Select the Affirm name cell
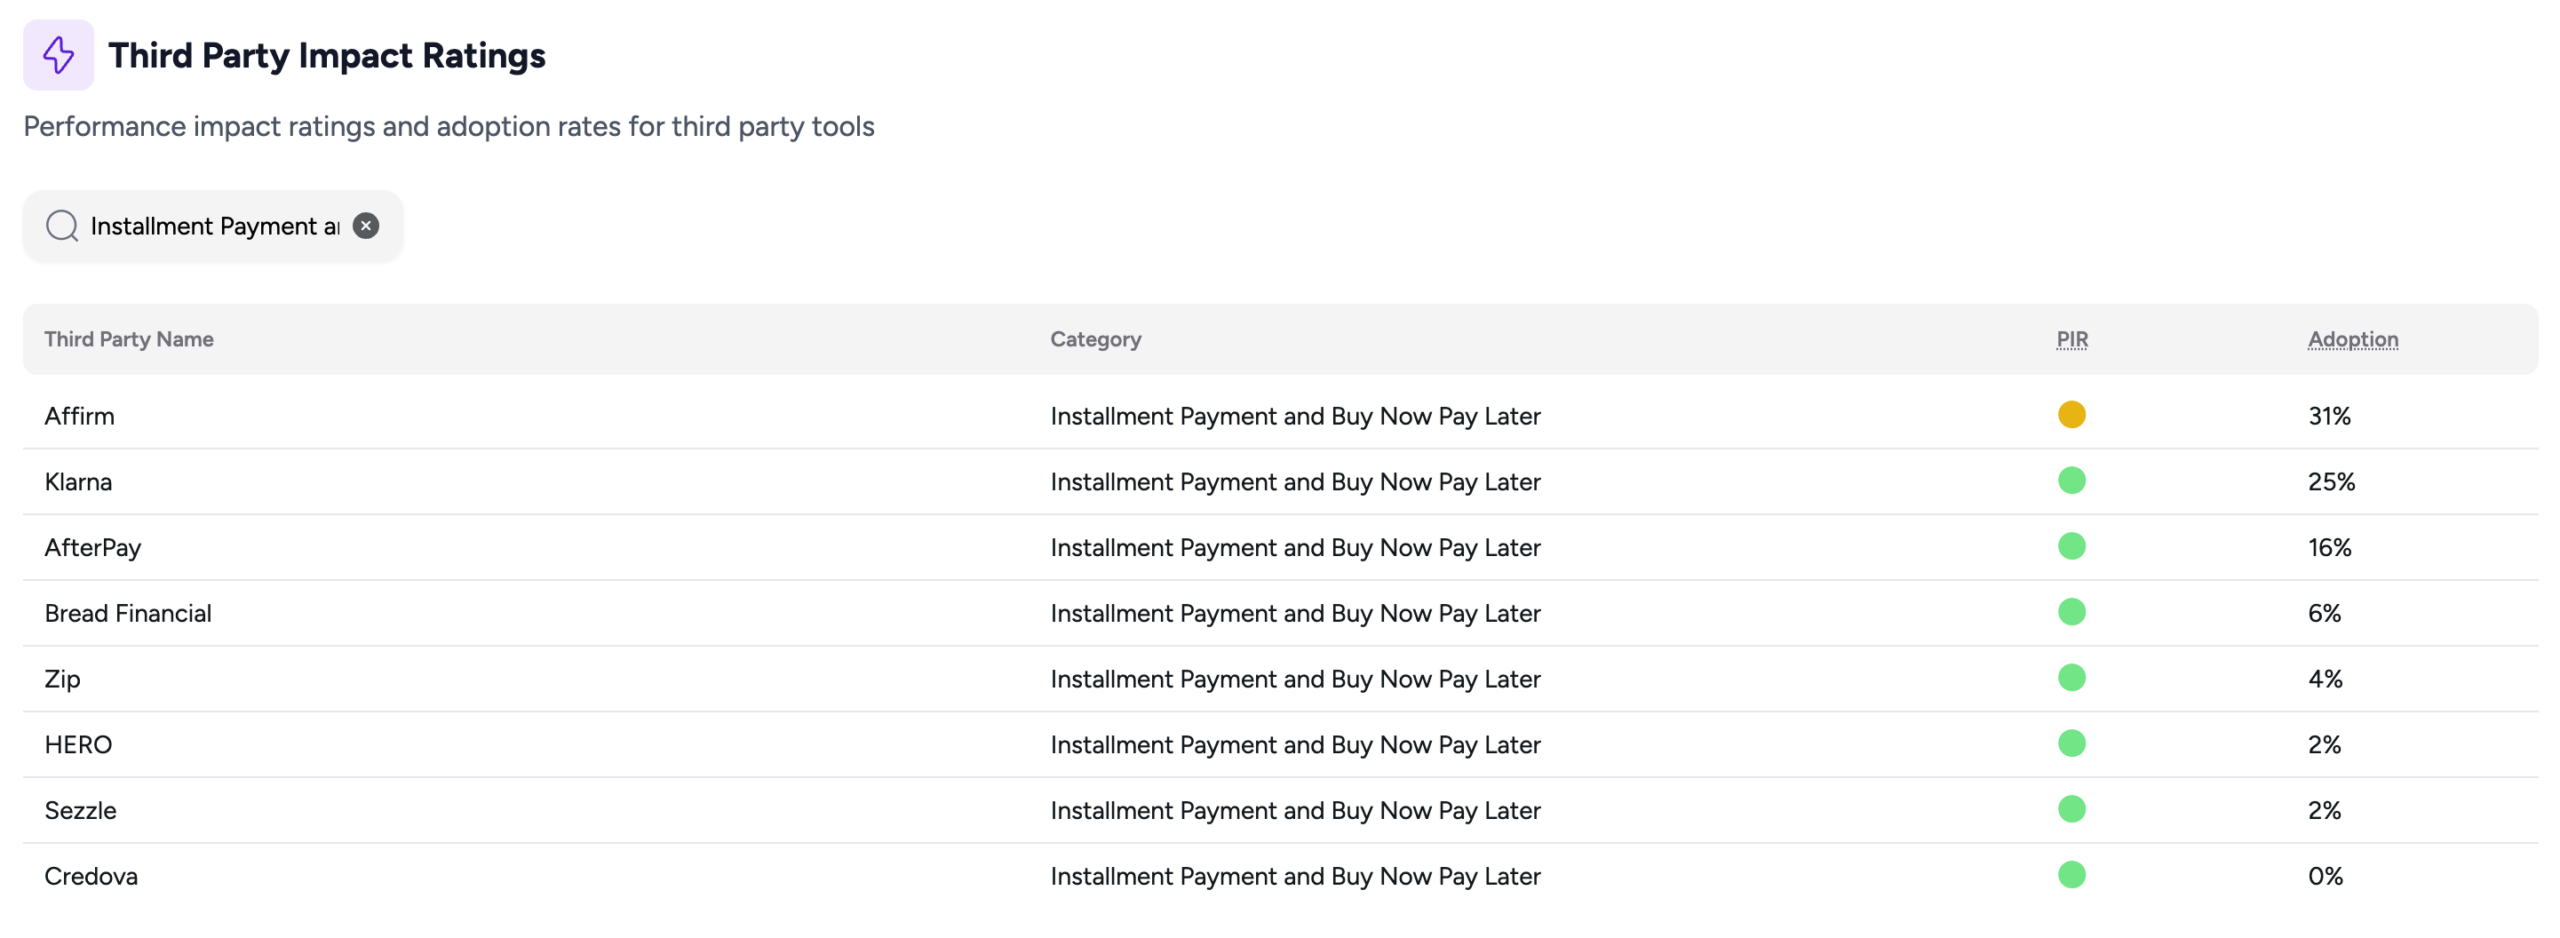Viewport: 2560px width, 938px height. click(80, 416)
